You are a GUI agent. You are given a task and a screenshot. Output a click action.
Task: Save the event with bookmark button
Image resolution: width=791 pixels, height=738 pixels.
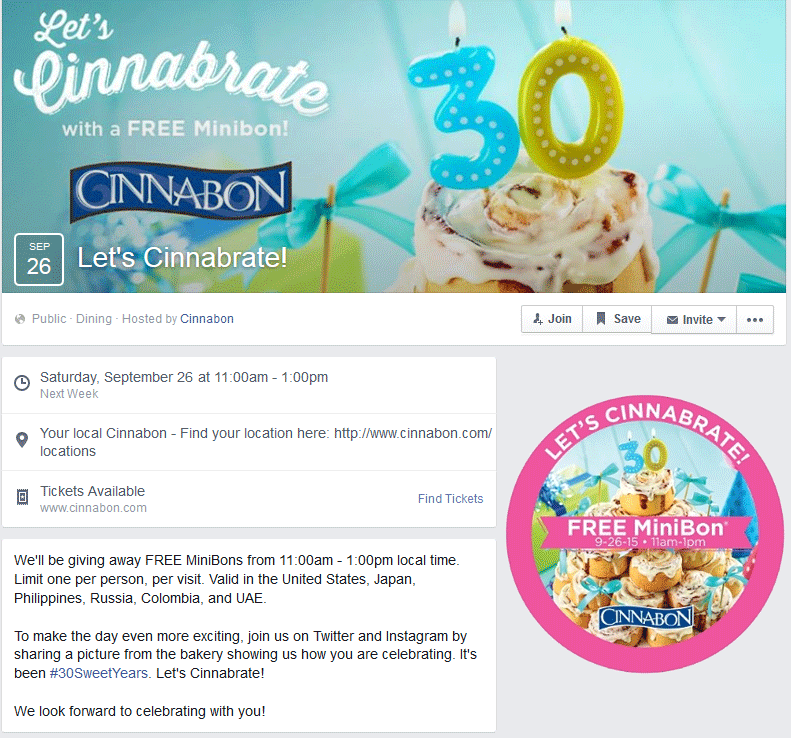coord(617,319)
